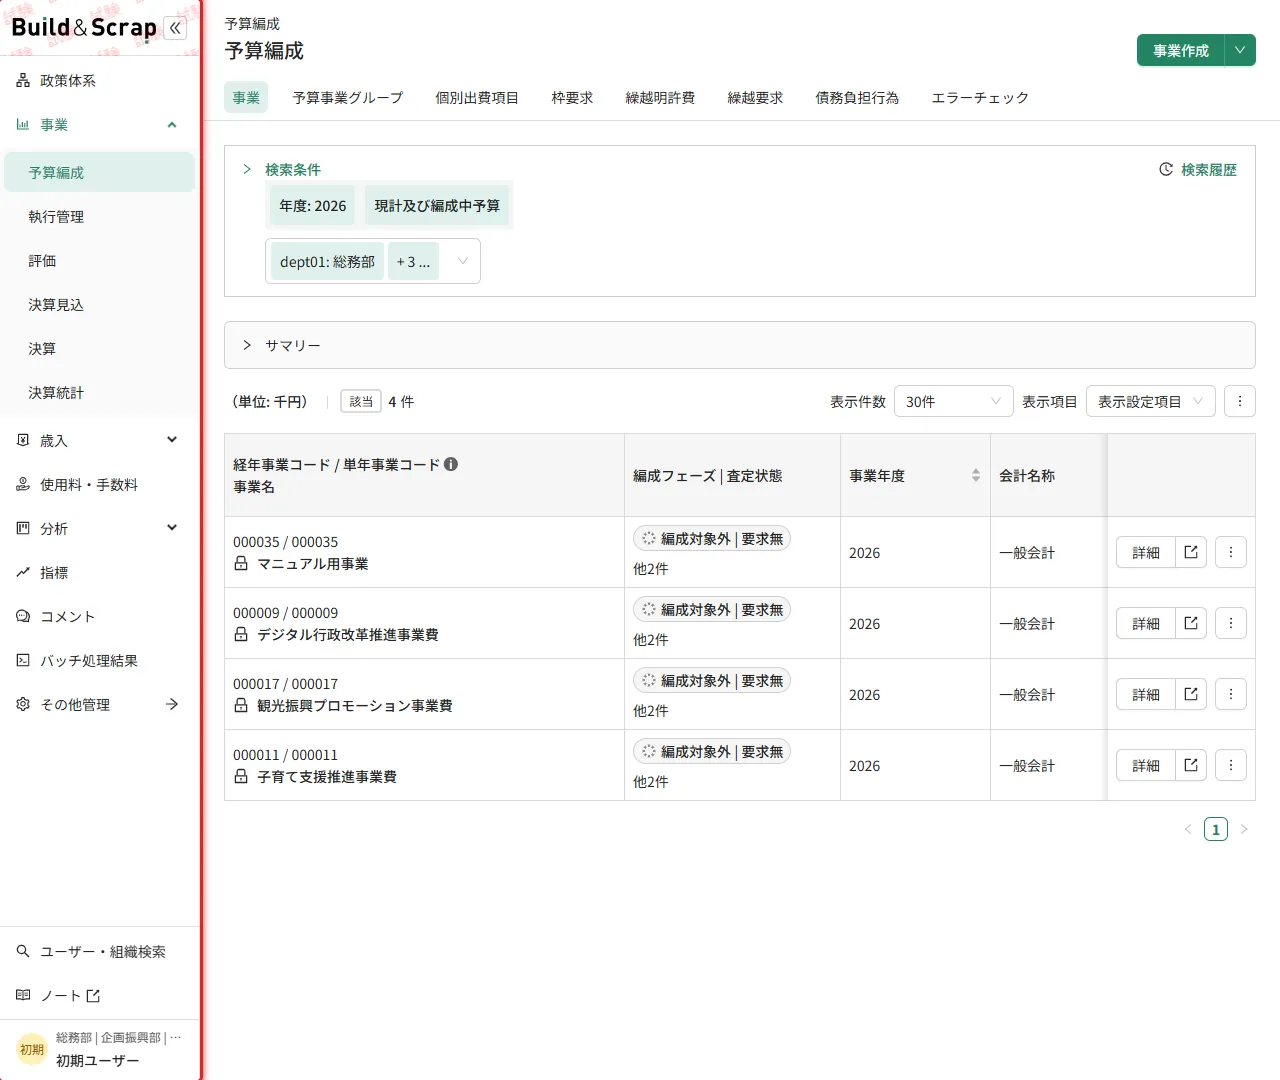Open デジタル行政改革推進事業費 in a new window
The width and height of the screenshot is (1280, 1080).
[1191, 623]
